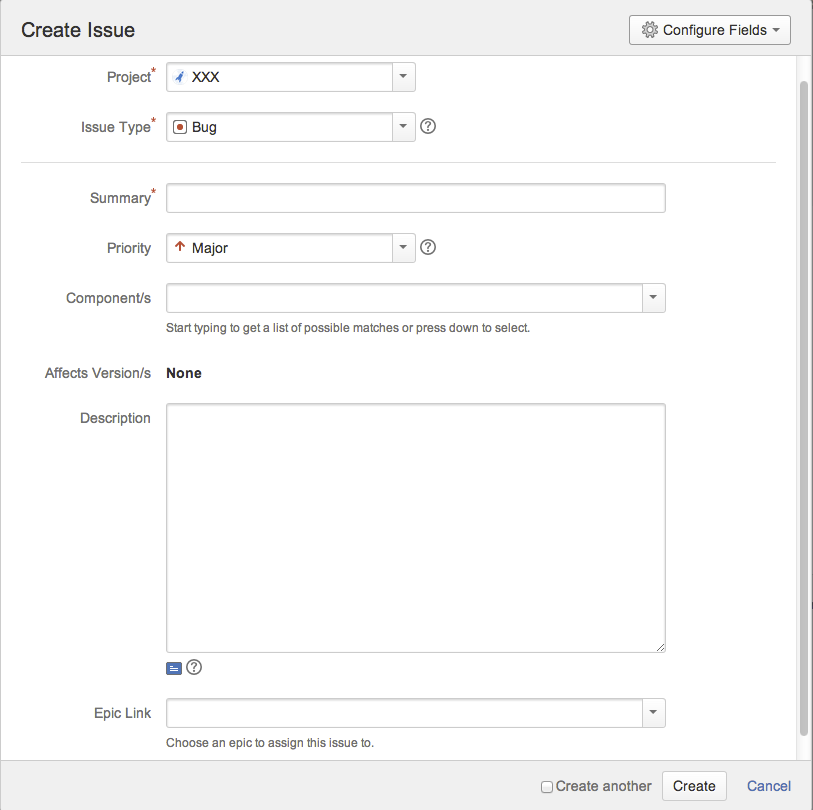The image size is (813, 810).
Task: Expand the Project dropdown arrow
Action: point(403,77)
